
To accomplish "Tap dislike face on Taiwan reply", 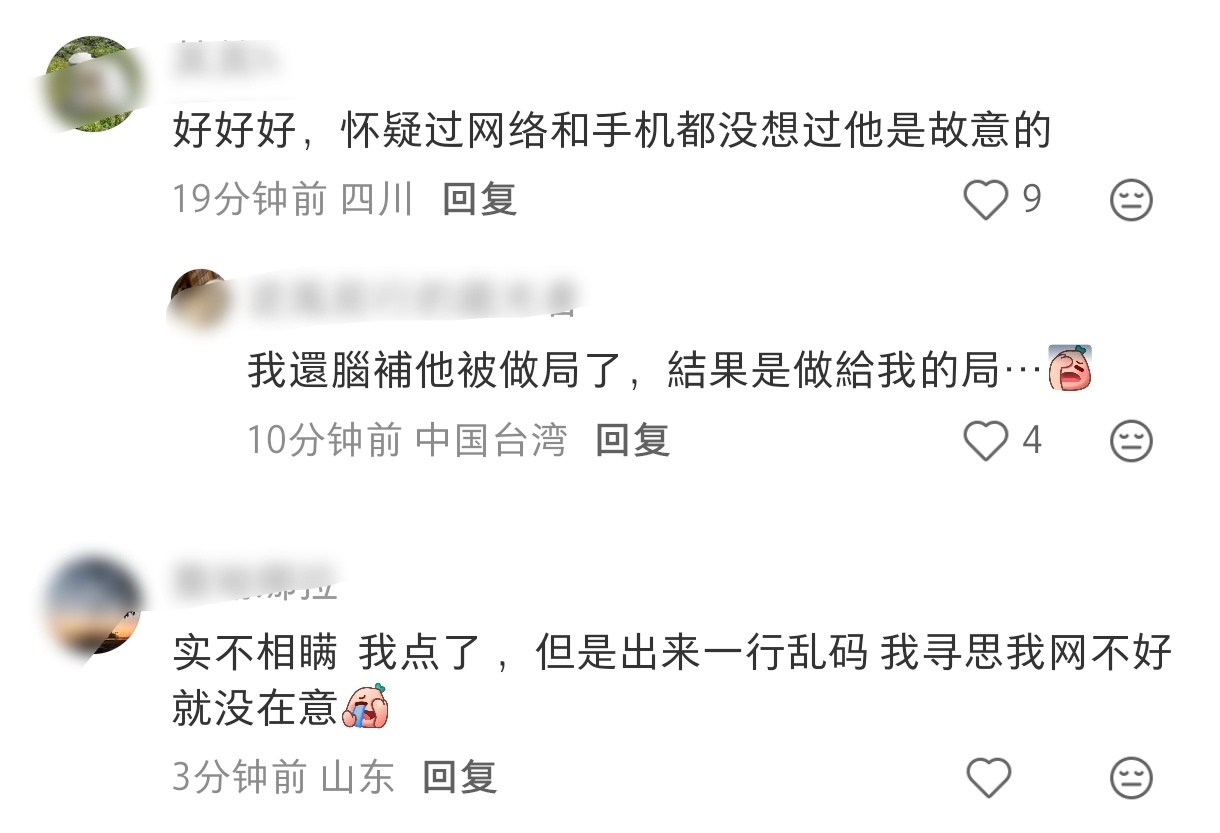I will tap(1131, 440).
